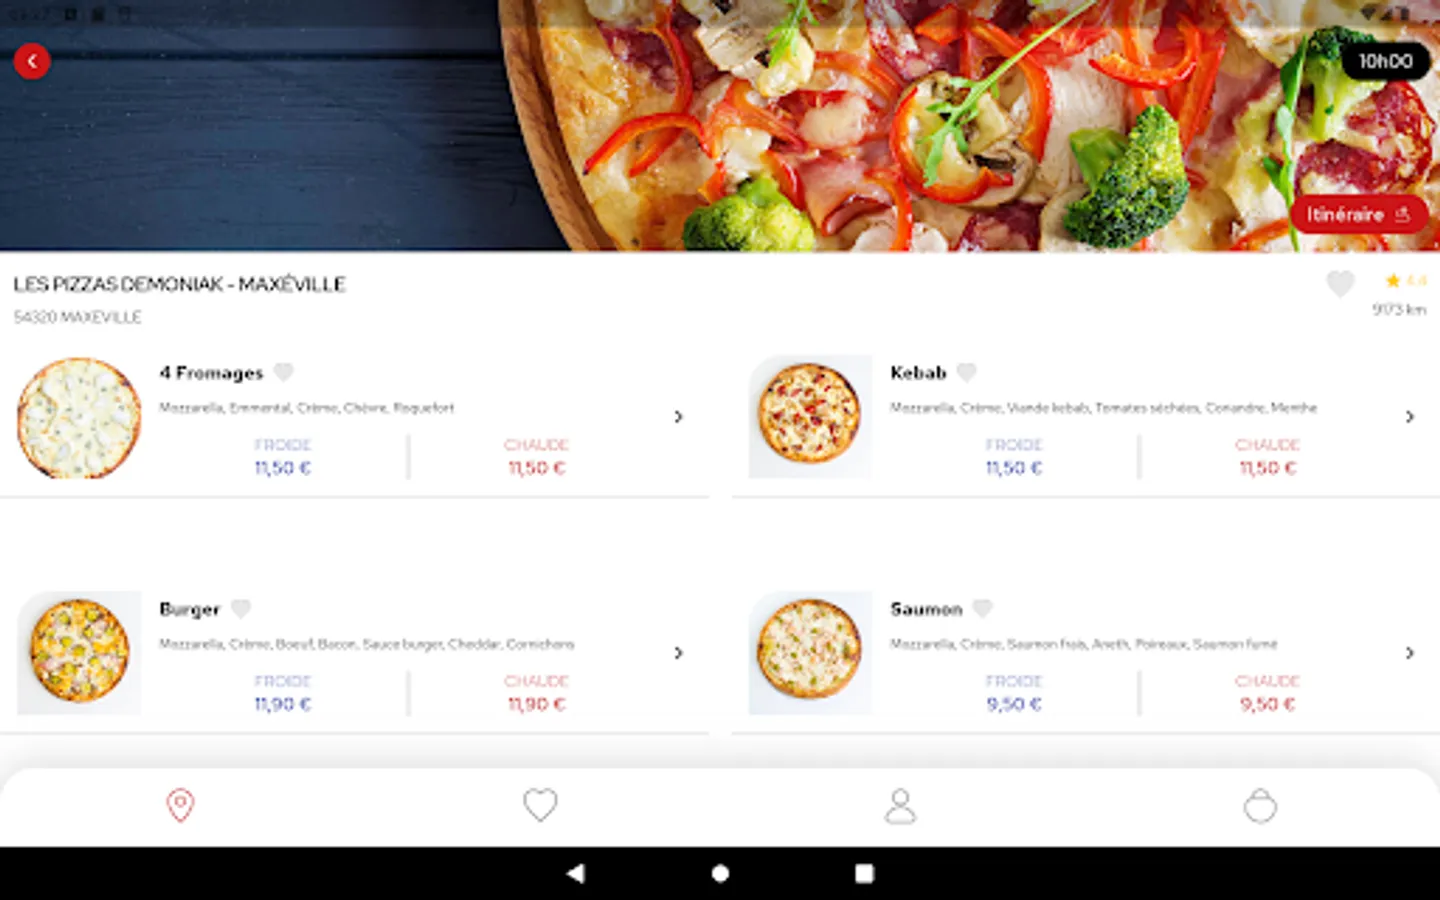
Task: Choose CHAUDE option for Kebab pizza
Action: point(1267,456)
